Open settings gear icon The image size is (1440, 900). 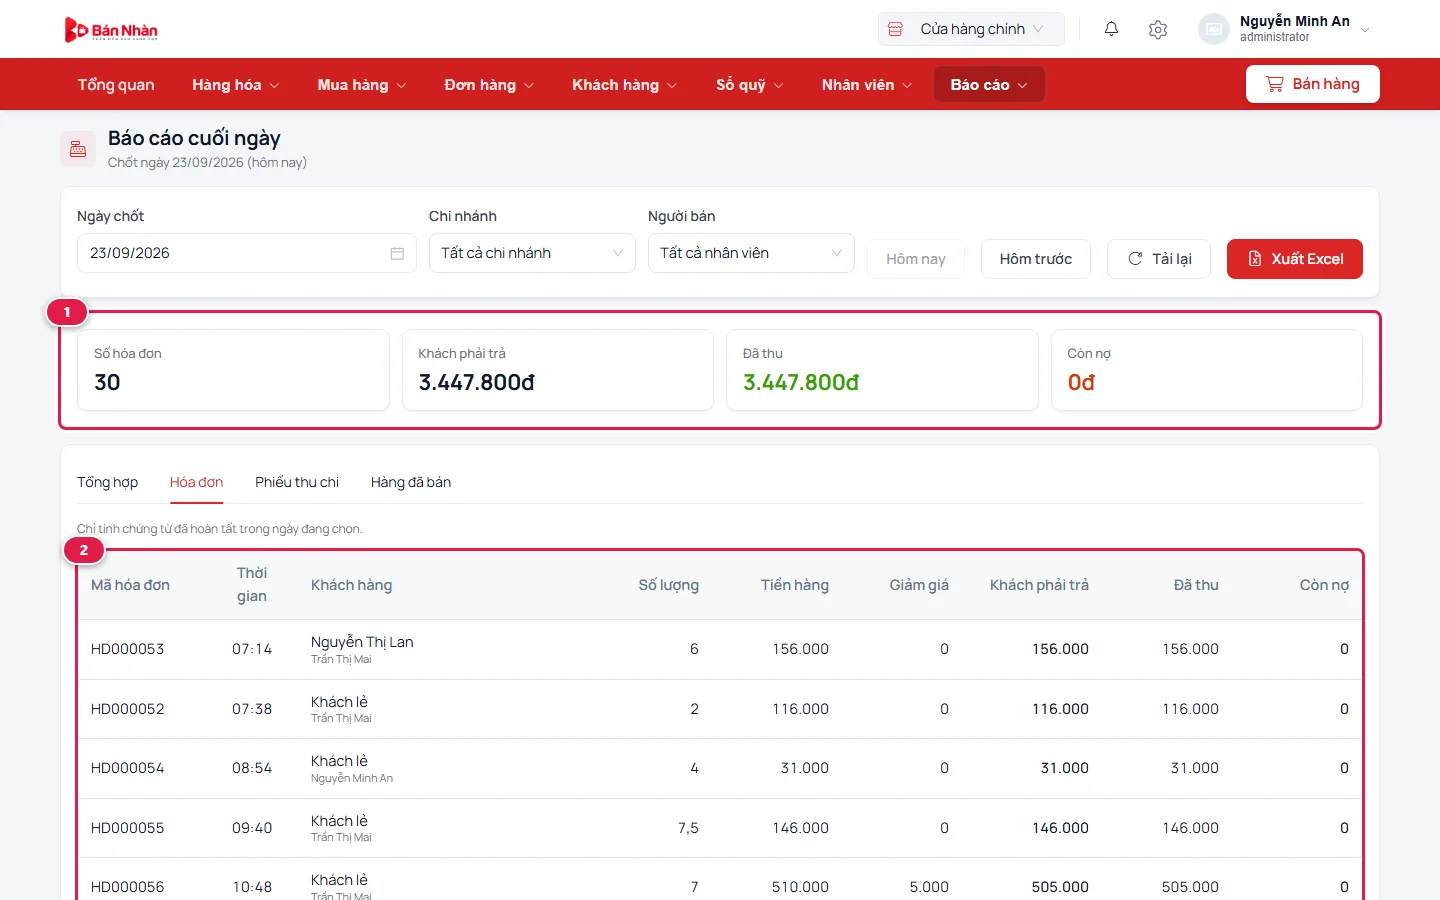[1158, 29]
